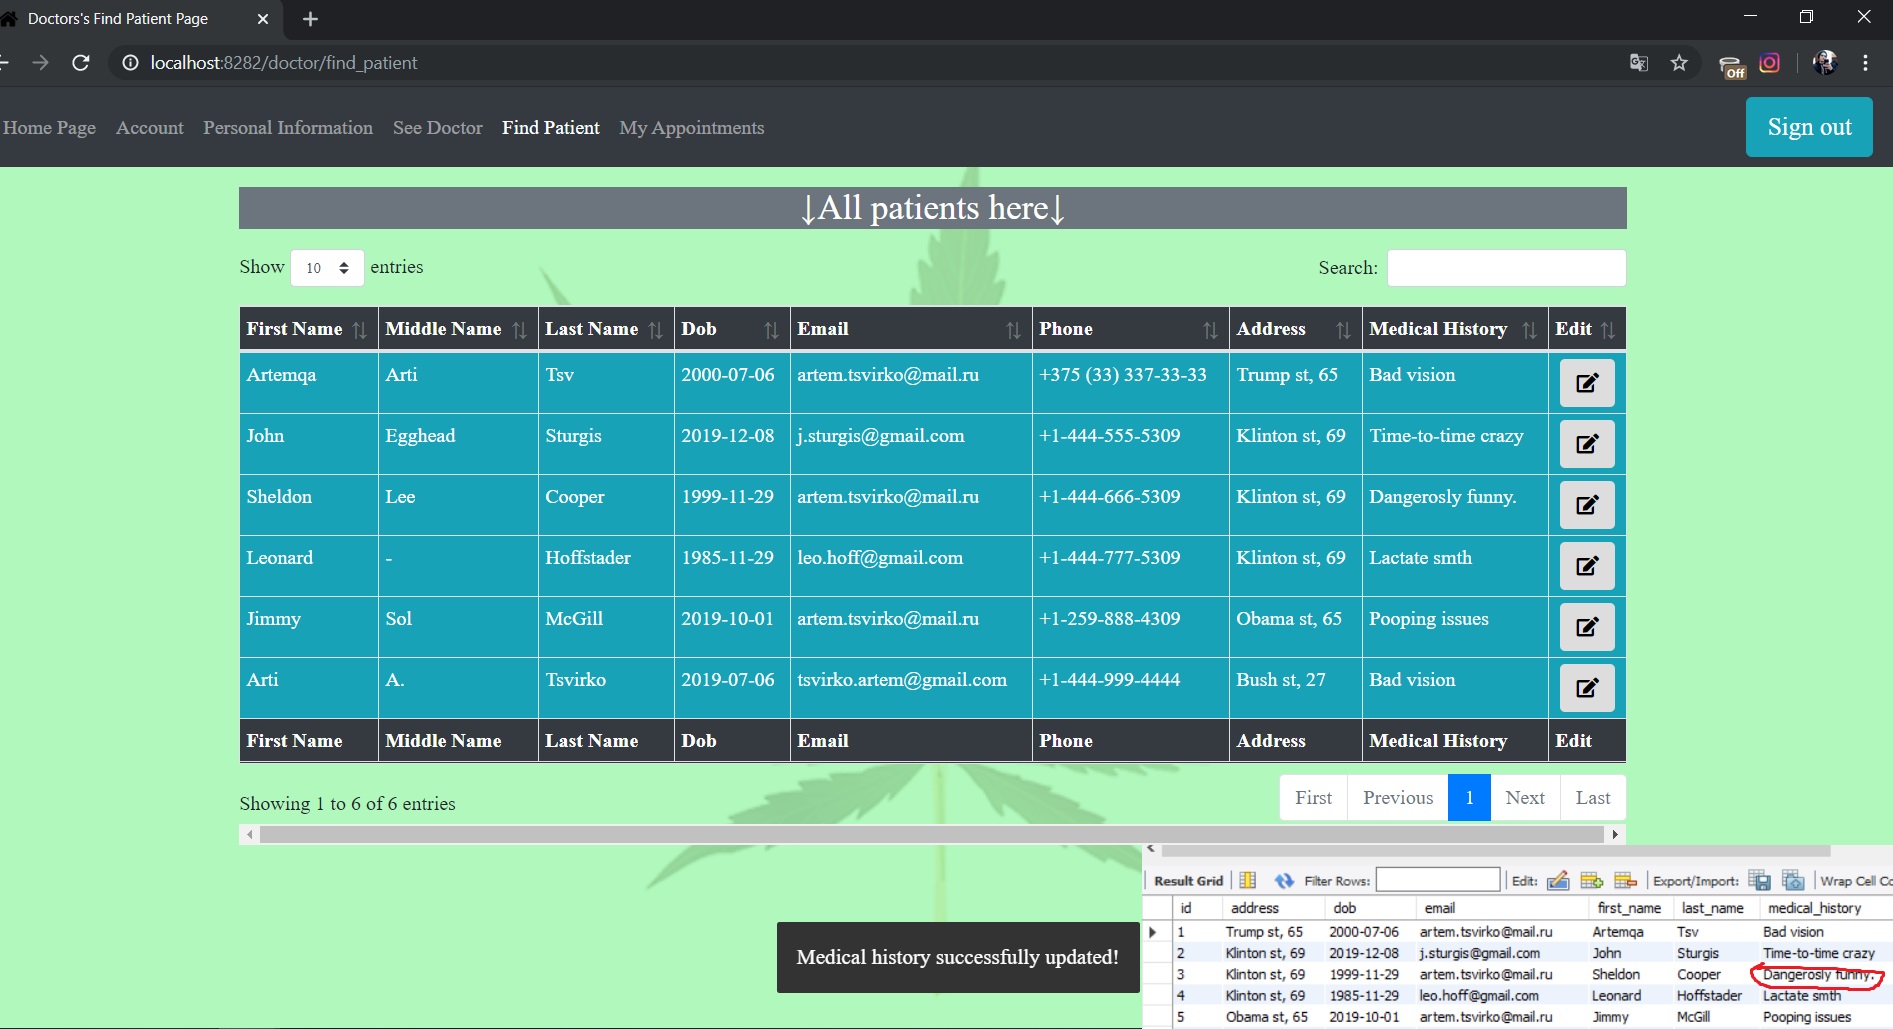
Task: Click edit icon for Jimmy McGill
Action: point(1586,627)
